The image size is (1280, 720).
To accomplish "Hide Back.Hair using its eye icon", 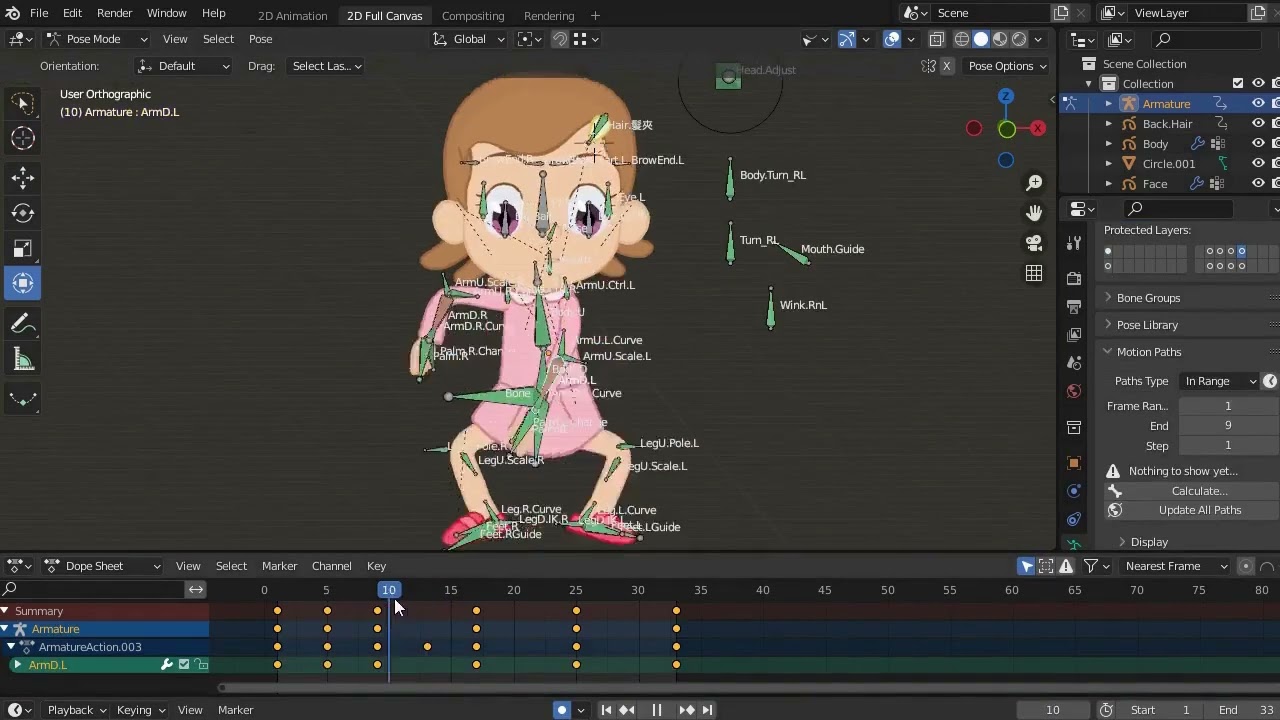I will coord(1258,124).
